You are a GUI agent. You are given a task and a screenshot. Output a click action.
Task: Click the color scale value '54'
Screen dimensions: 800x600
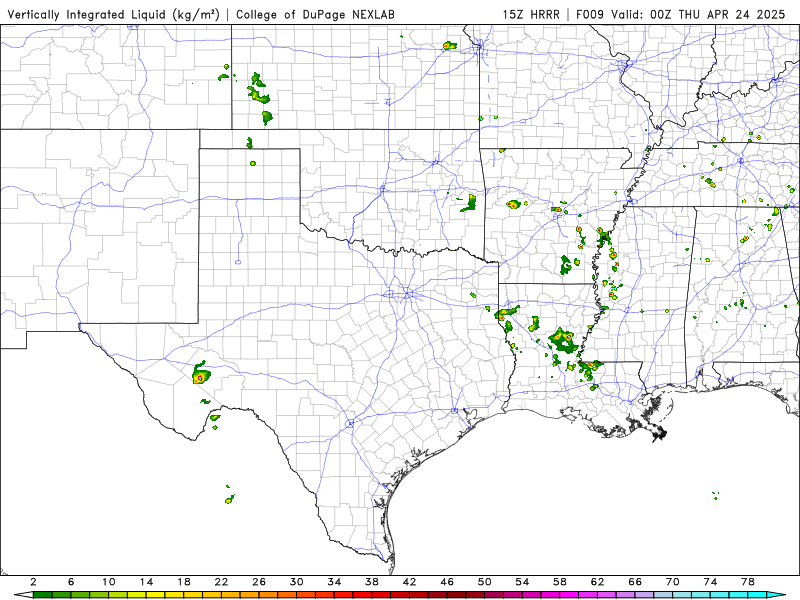click(x=522, y=582)
